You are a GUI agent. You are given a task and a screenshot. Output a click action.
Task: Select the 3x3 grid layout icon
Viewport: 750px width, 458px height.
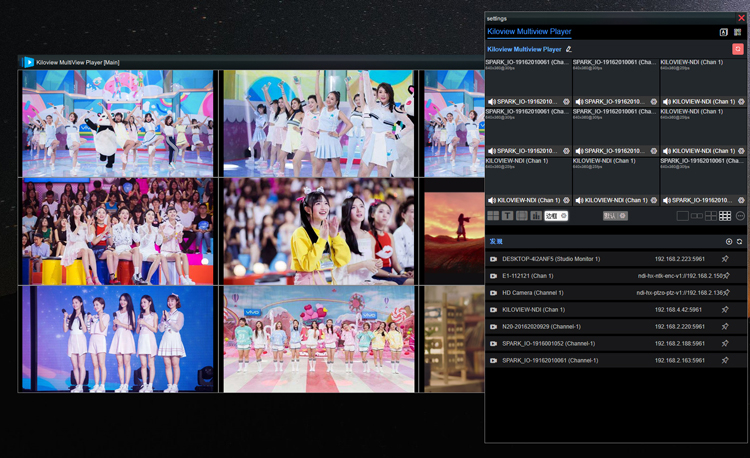[725, 216]
